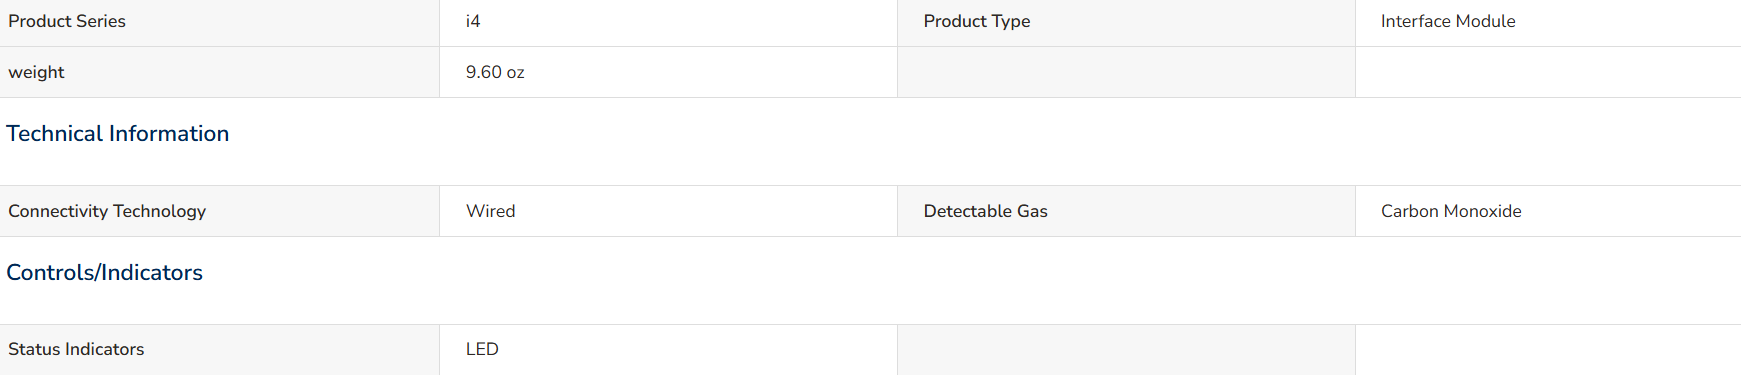The width and height of the screenshot is (1741, 375).
Task: Click the Product Series label cell
Action: 219,22
